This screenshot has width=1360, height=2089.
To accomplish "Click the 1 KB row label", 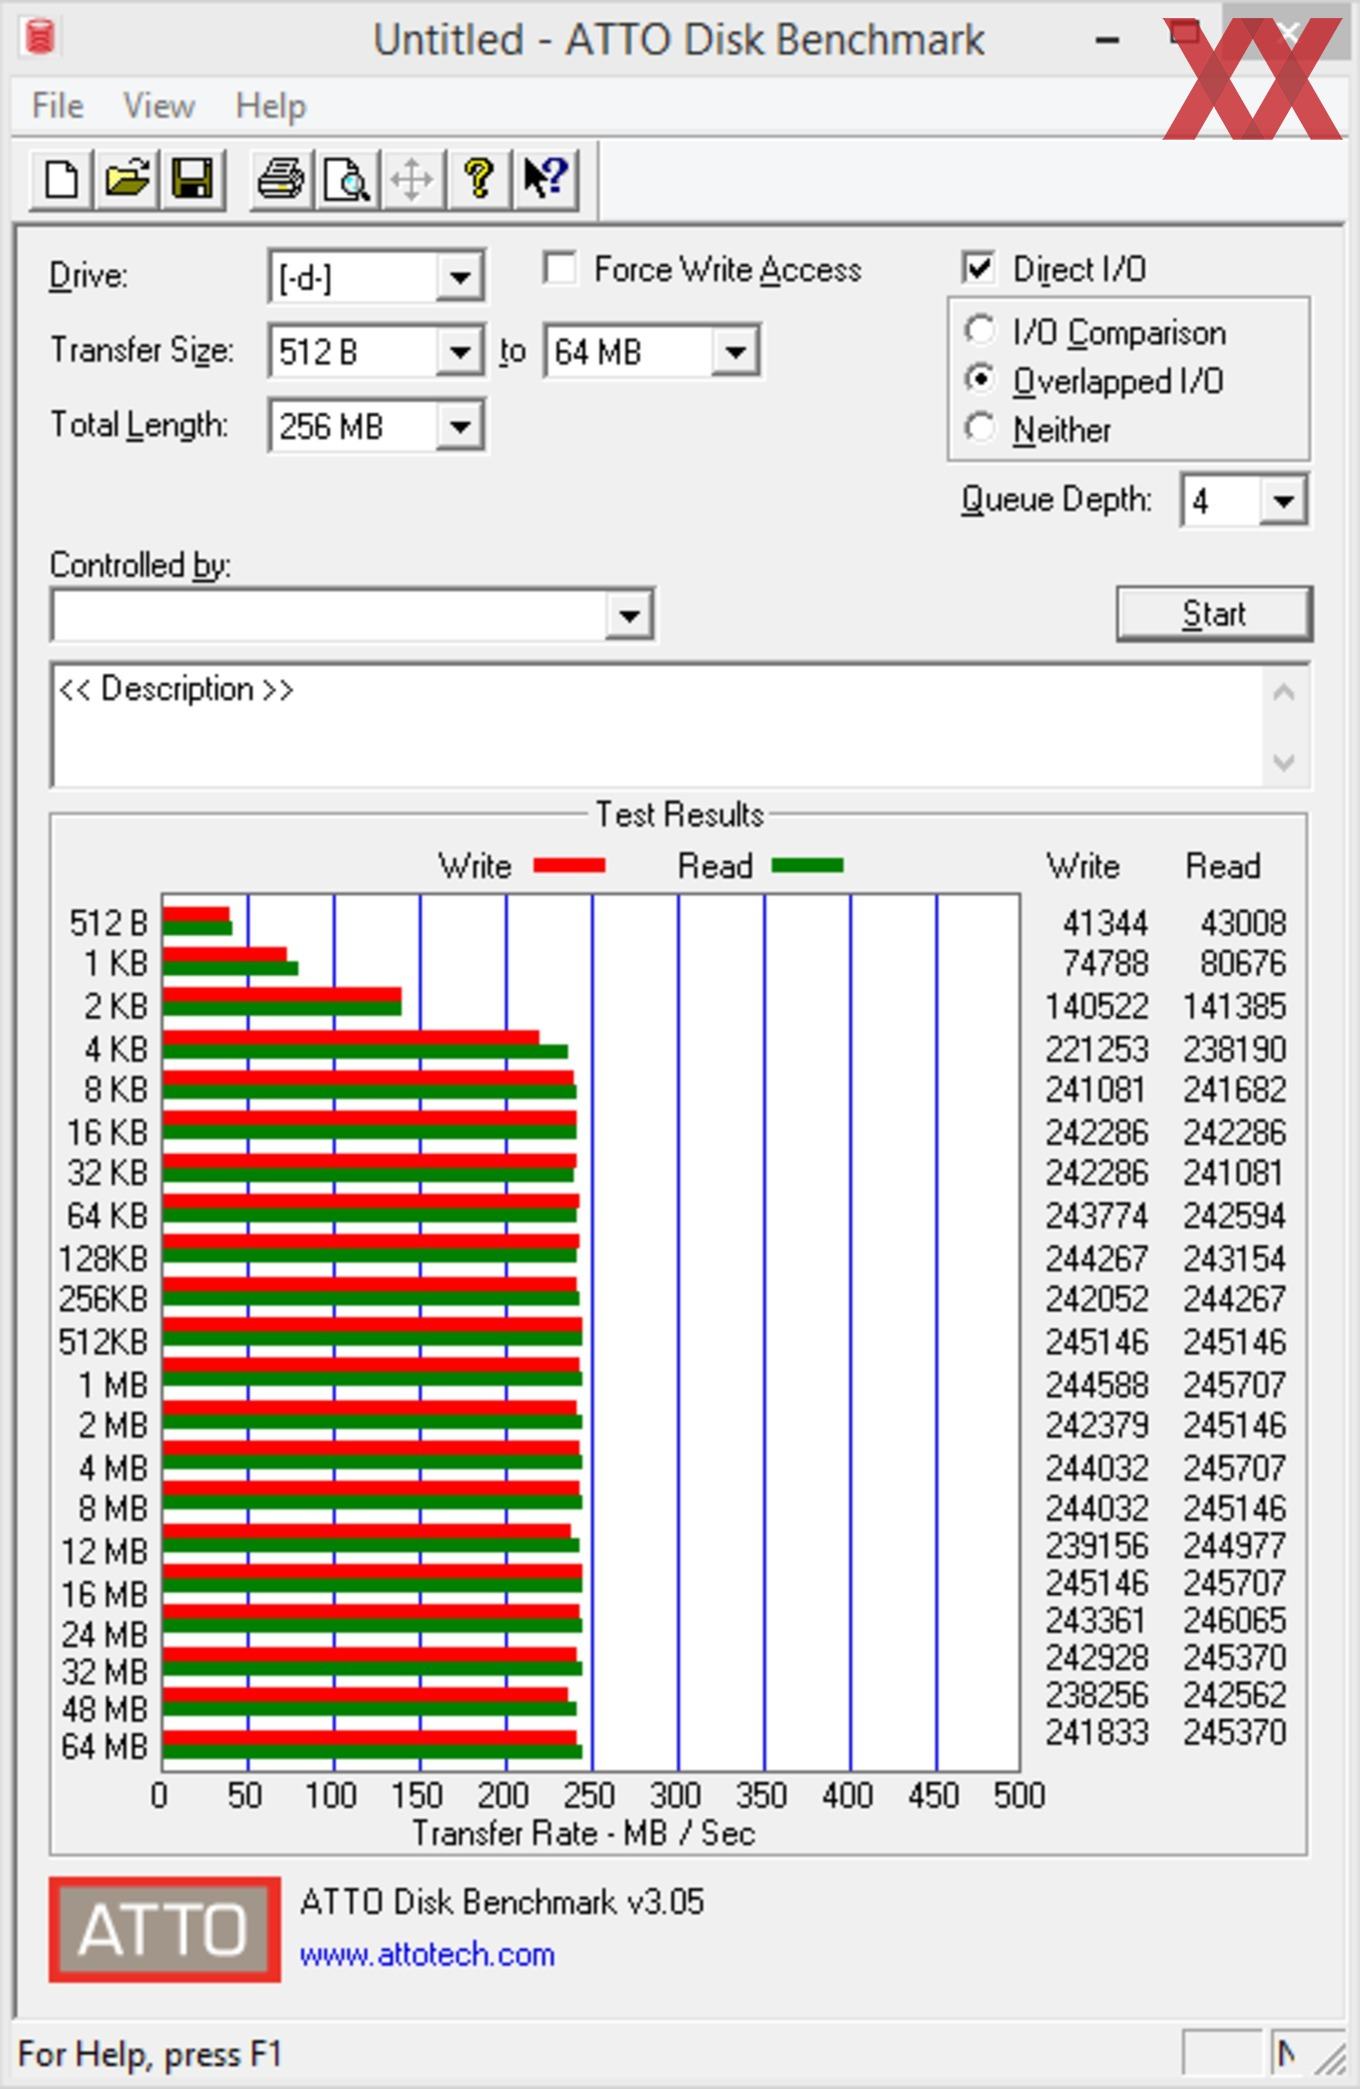I will [115, 963].
